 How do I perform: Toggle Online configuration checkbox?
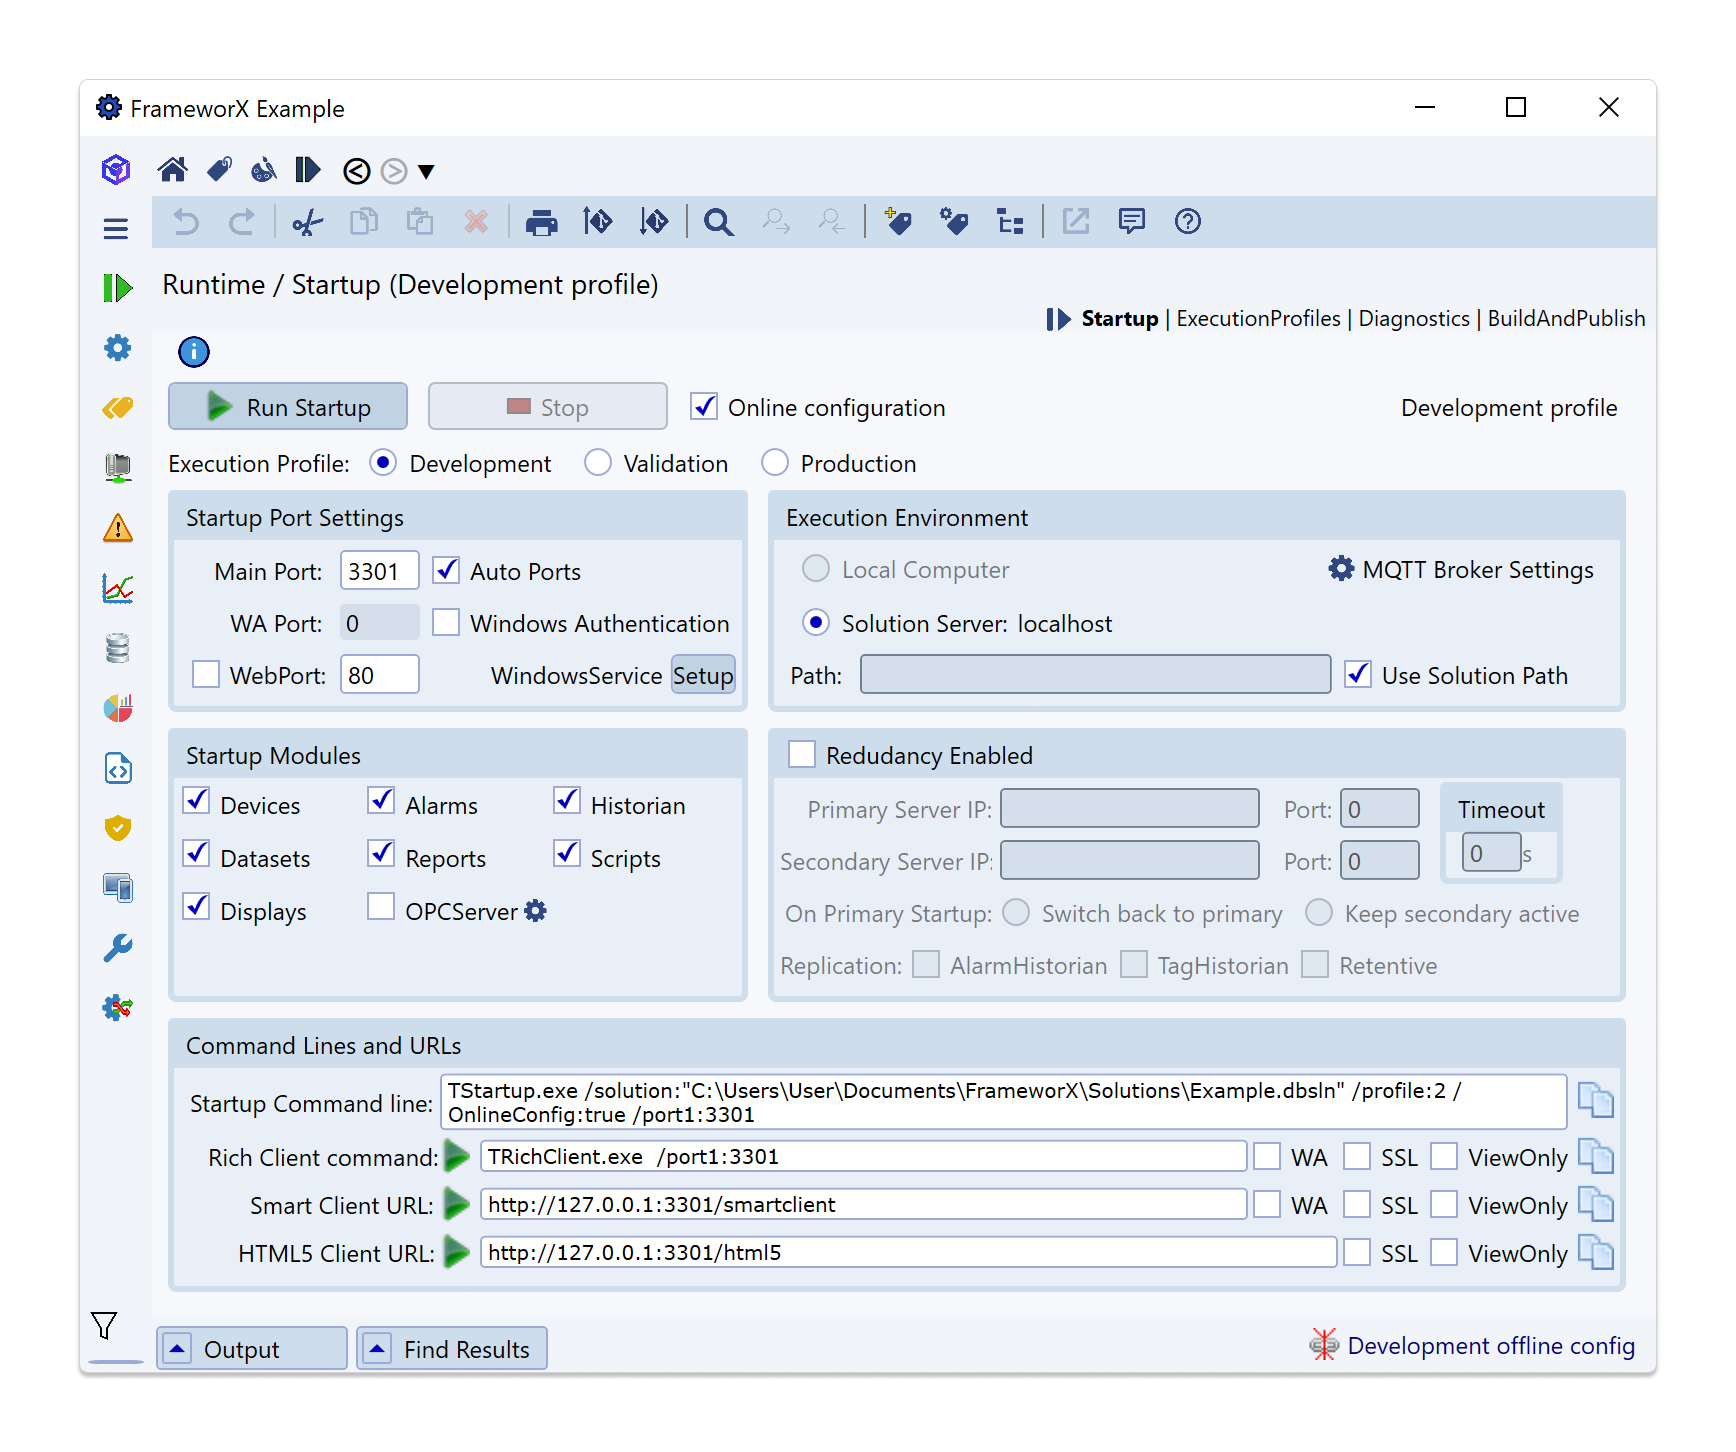[704, 407]
